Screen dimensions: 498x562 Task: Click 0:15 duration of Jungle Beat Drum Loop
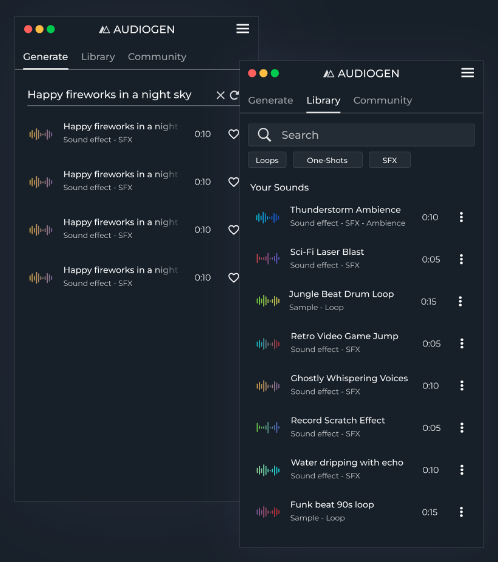tap(428, 301)
